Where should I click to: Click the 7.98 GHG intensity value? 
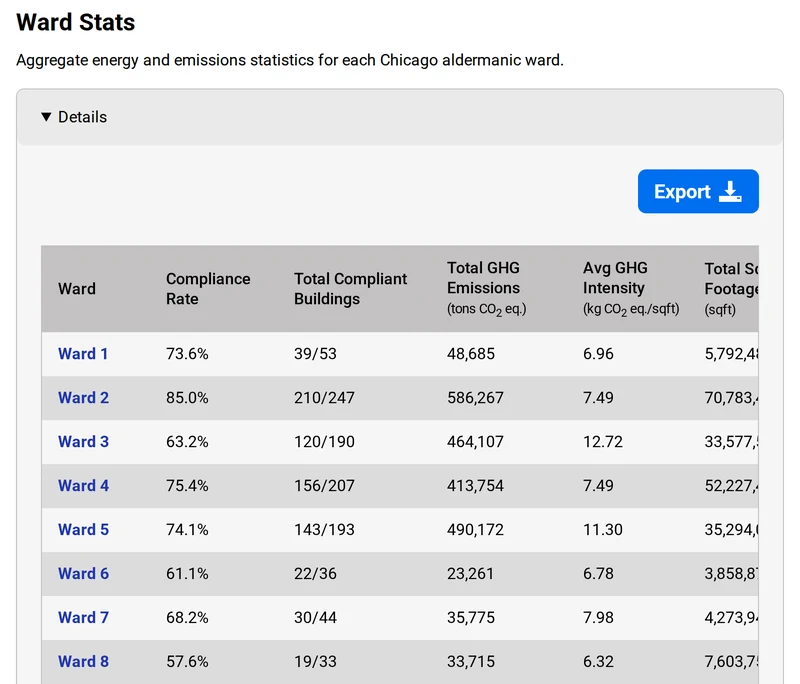[598, 617]
